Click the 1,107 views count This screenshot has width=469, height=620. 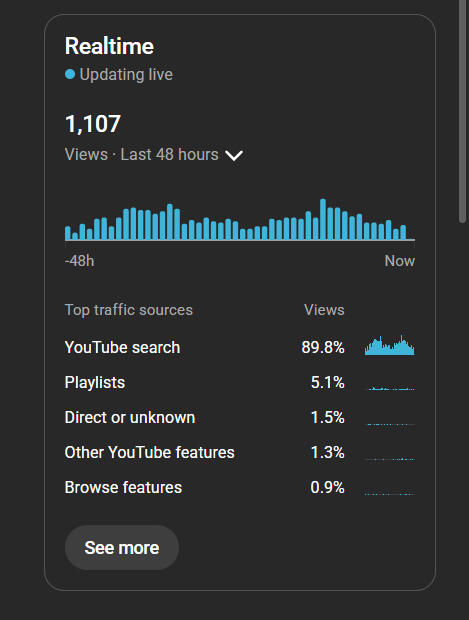(93, 124)
